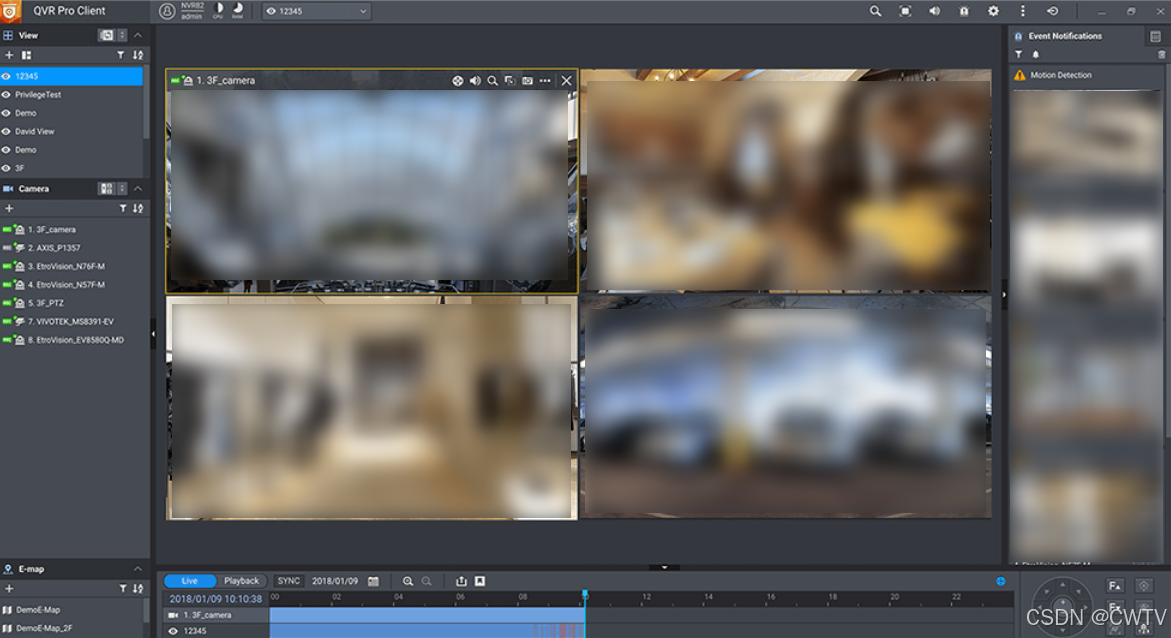This screenshot has height=638, width=1171.
Task: Open more options on 3F_camera tile
Action: pyautogui.click(x=545, y=81)
